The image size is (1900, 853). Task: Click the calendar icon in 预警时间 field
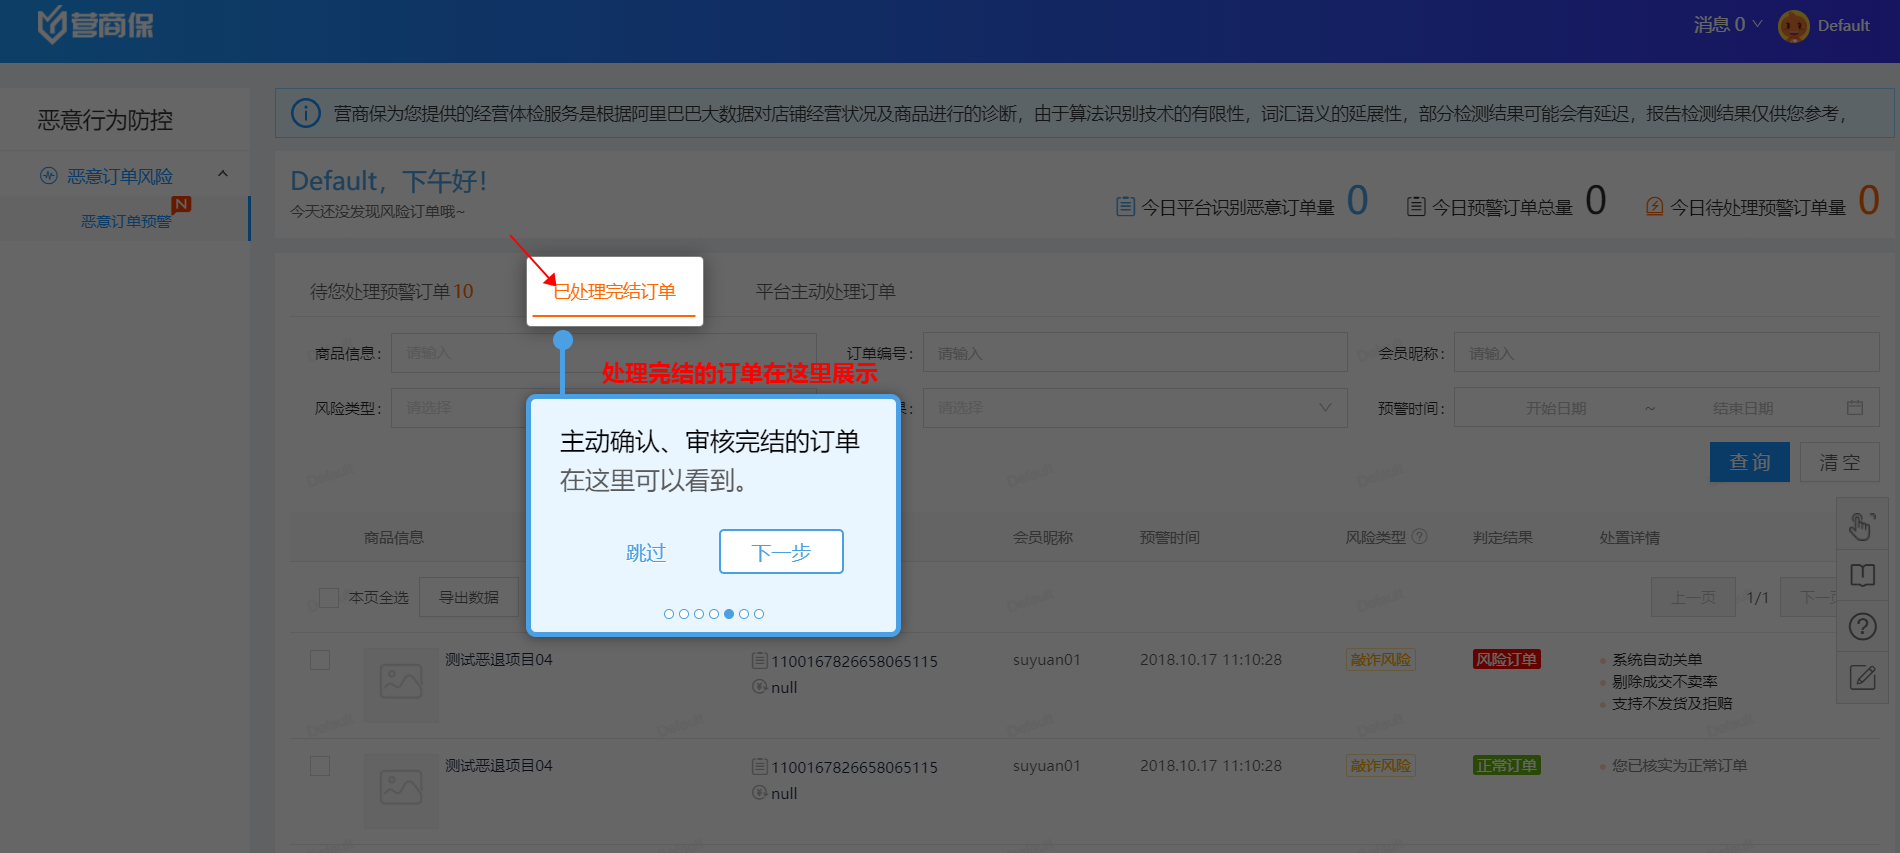(1854, 408)
